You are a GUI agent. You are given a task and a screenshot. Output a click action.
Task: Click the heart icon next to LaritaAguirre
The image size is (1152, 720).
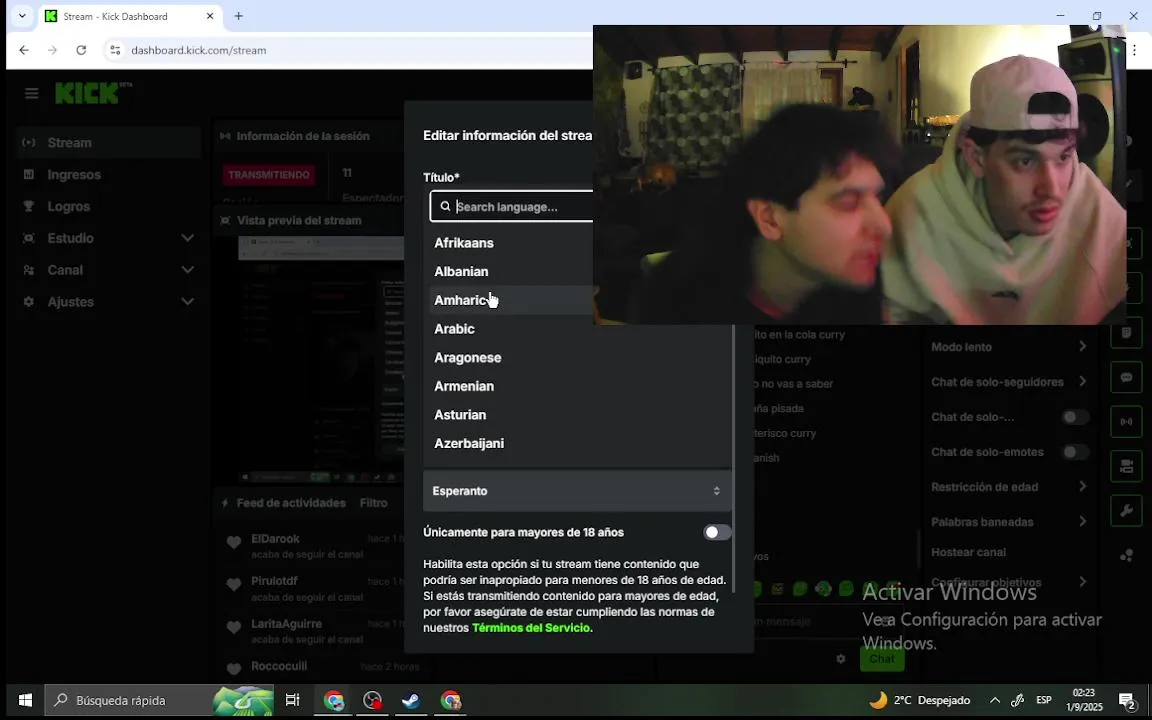(234, 627)
